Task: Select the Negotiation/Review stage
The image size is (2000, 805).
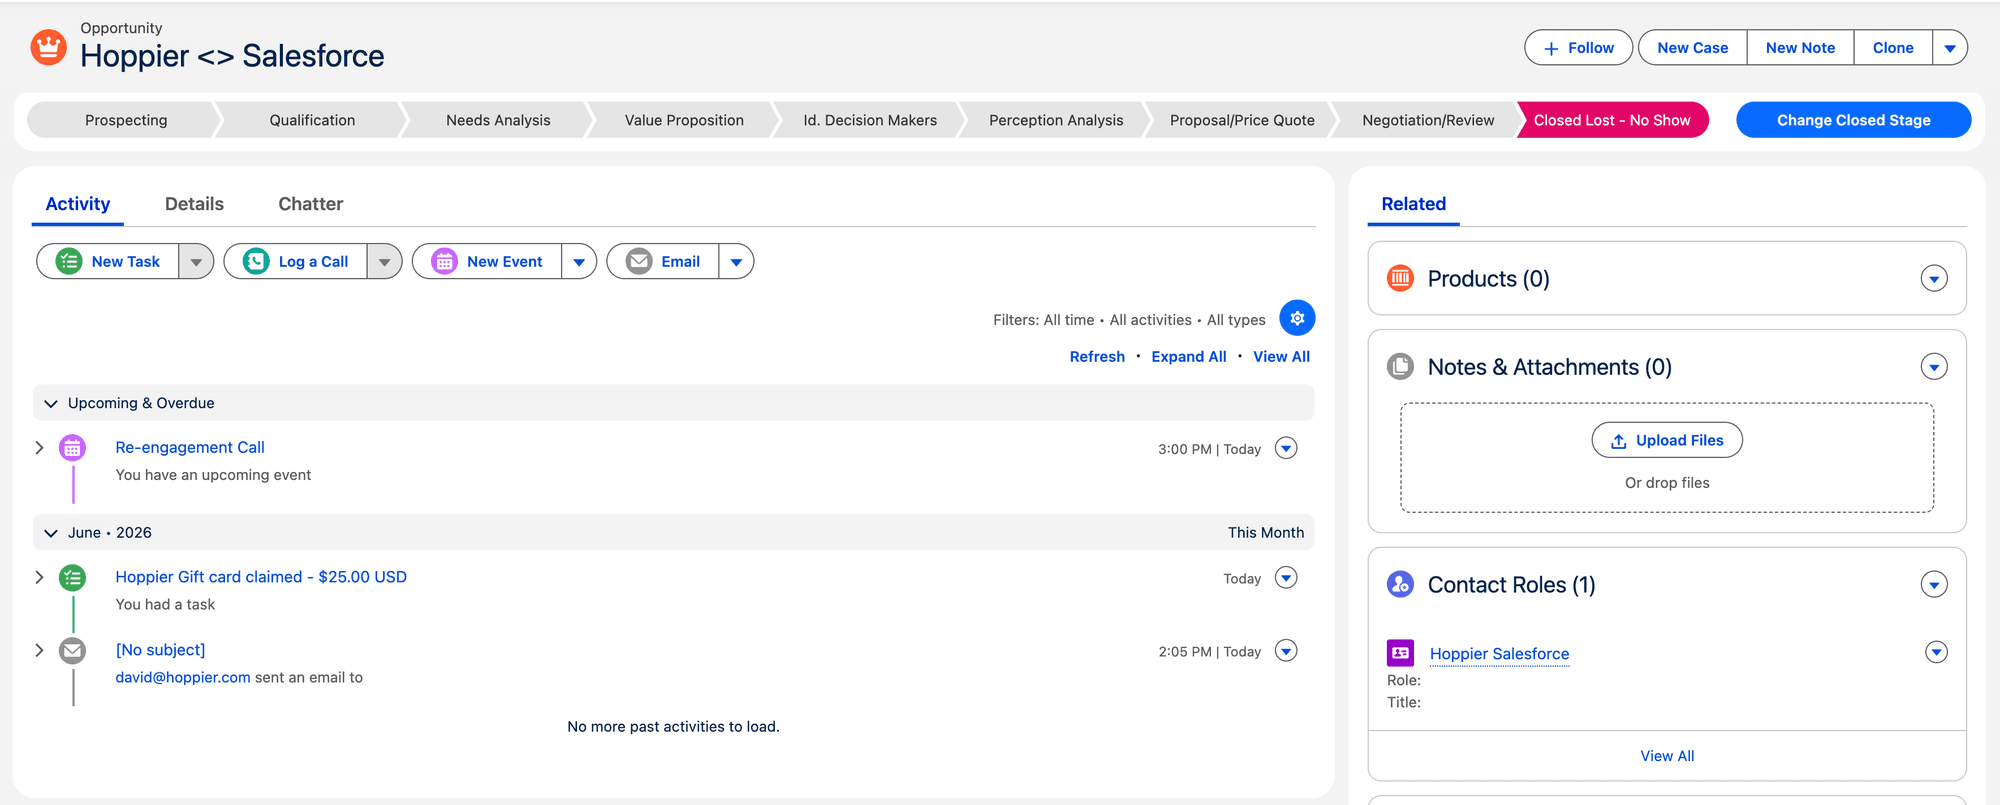Action: pyautogui.click(x=1428, y=120)
